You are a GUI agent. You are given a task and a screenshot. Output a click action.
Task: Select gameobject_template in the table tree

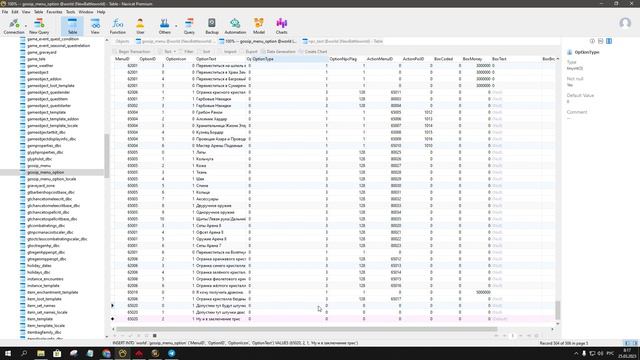[x=46, y=112]
